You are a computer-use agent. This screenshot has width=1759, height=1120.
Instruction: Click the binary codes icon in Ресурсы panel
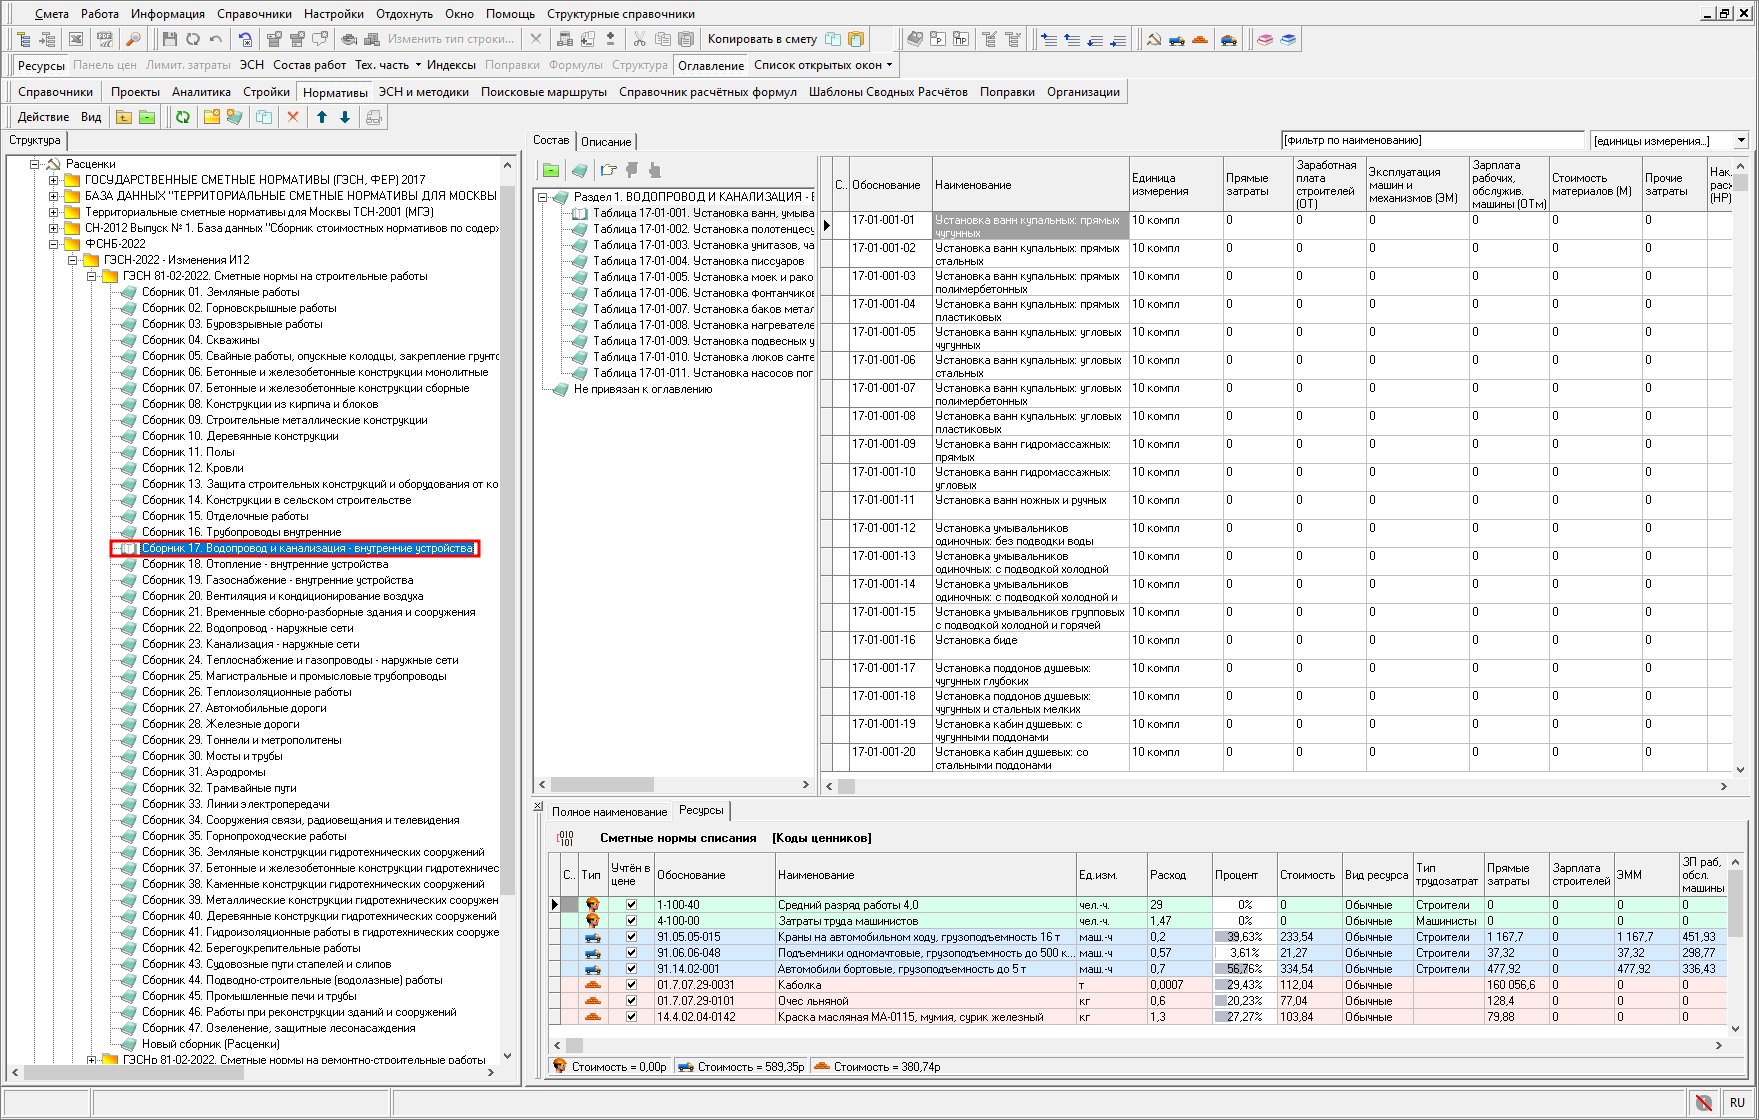click(566, 838)
